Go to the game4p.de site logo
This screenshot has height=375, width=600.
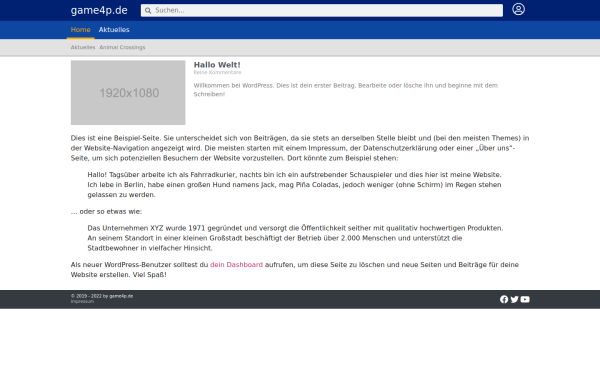[x=99, y=10]
